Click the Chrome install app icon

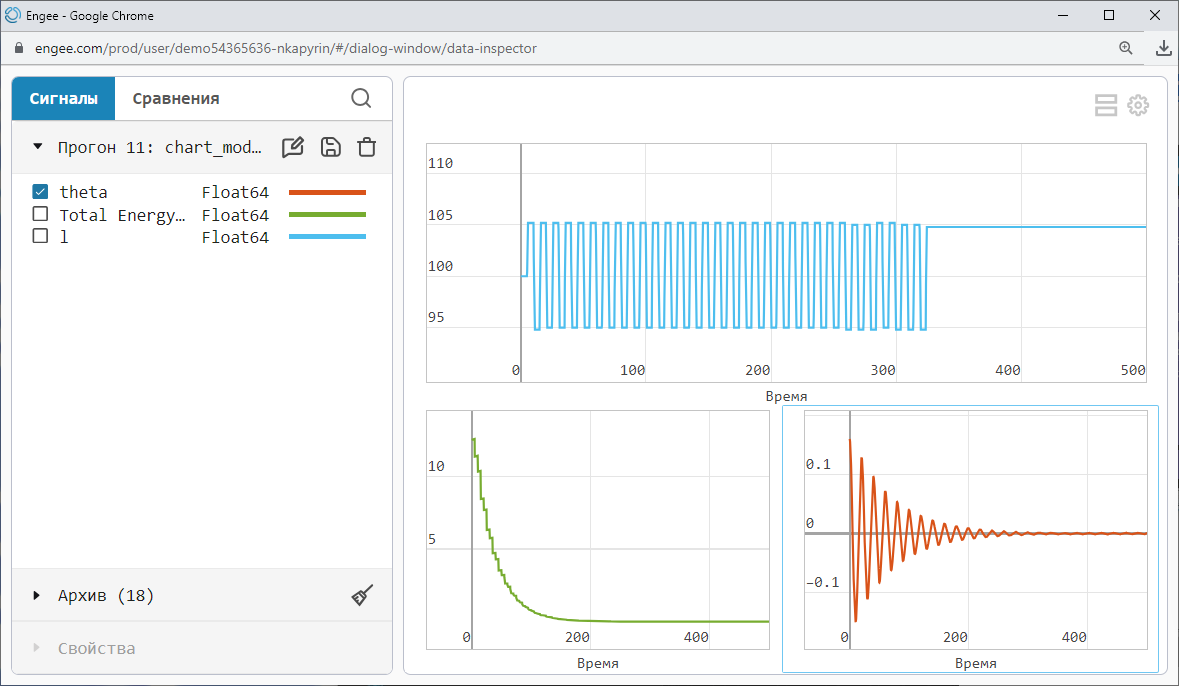[1163, 48]
